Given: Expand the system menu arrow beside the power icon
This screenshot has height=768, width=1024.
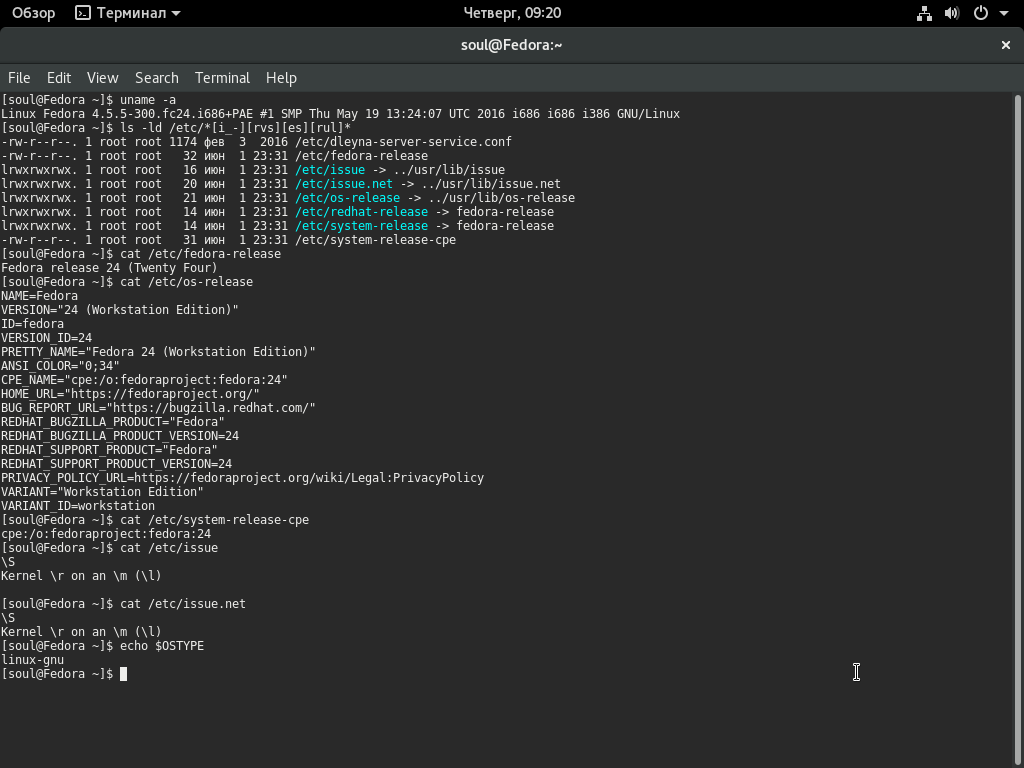Looking at the screenshot, I should [x=1004, y=13].
